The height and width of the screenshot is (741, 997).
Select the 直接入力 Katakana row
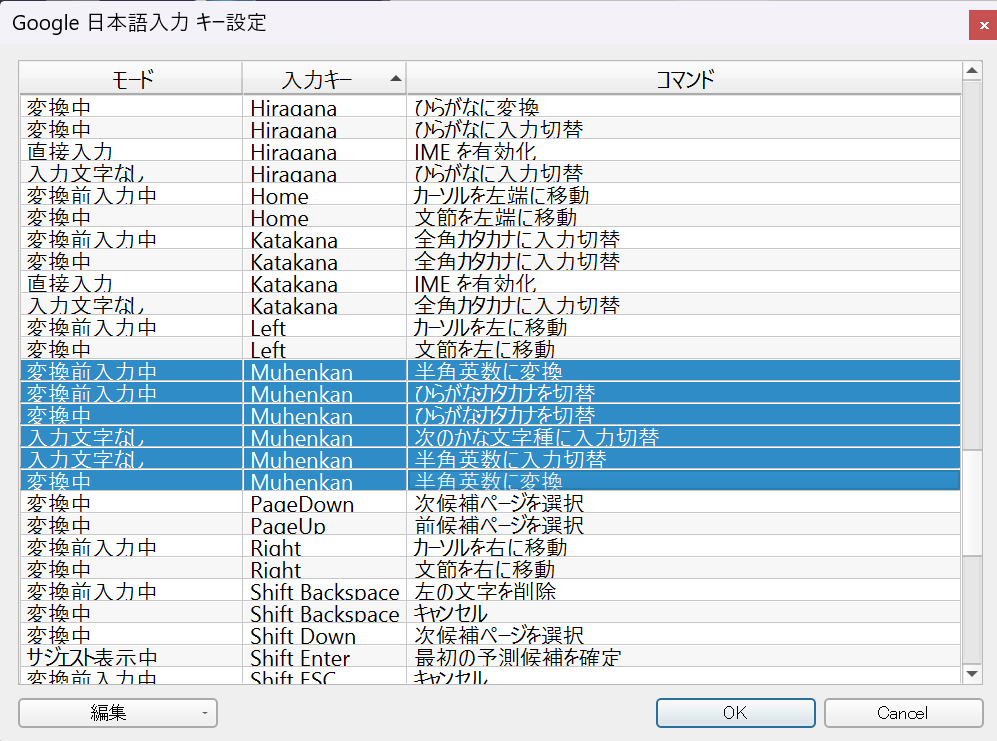click(490, 282)
